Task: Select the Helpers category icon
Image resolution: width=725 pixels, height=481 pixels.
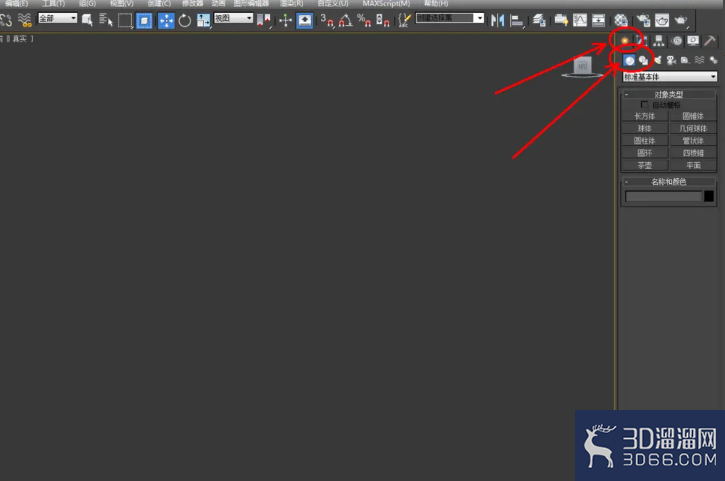Action: tap(685, 60)
